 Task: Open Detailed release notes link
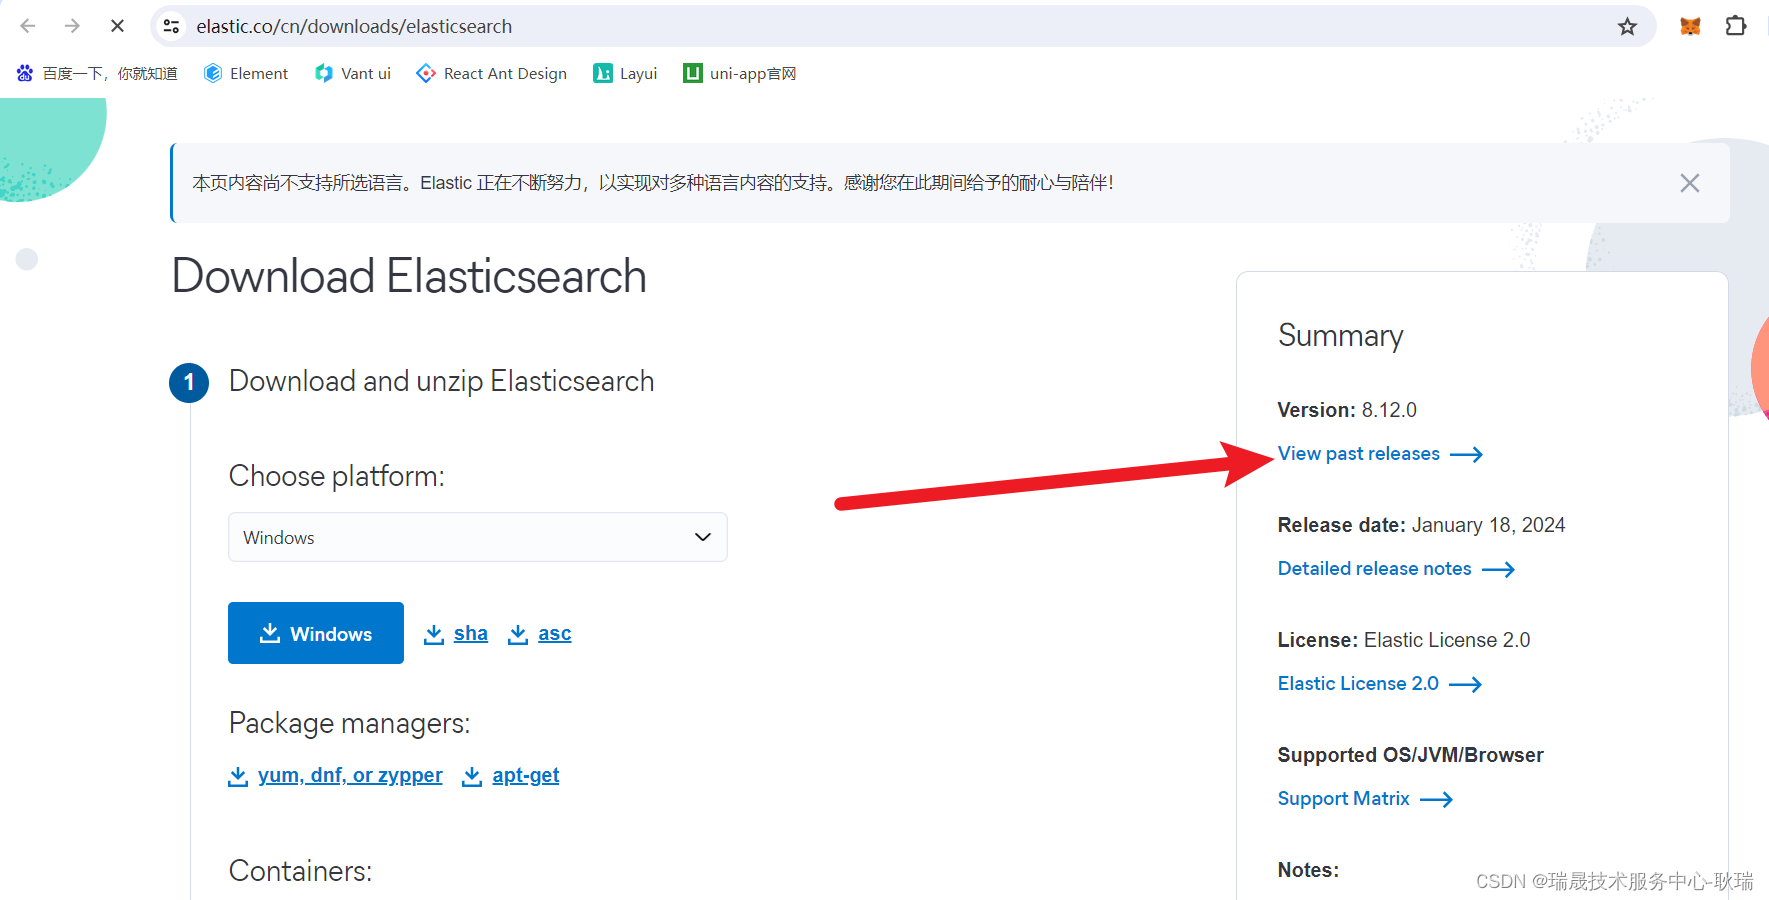[x=1396, y=569]
